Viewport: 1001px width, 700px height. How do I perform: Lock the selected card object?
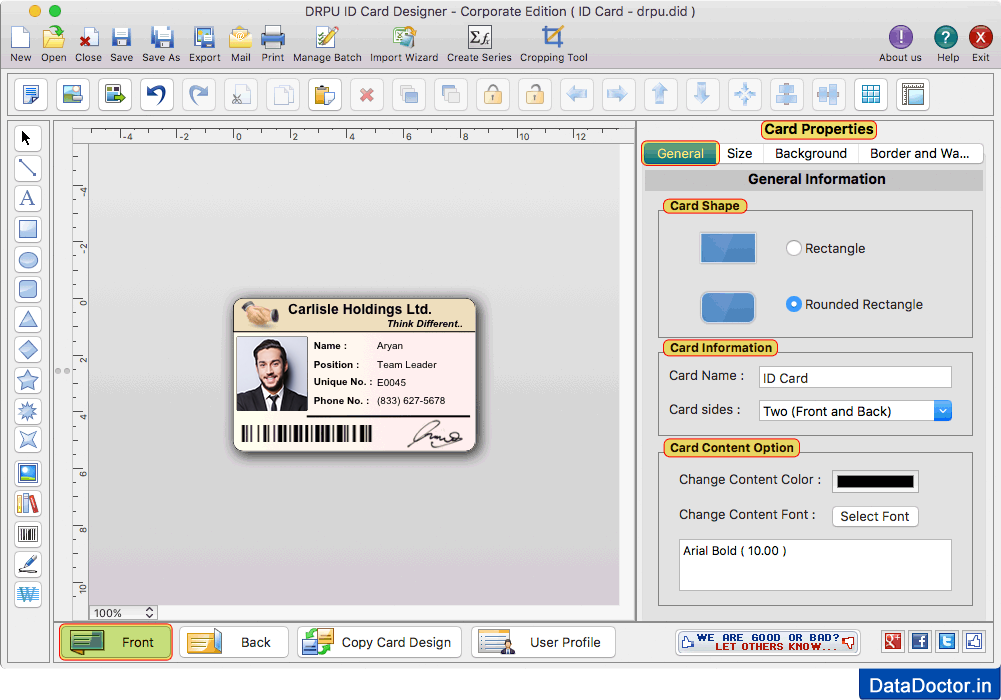coord(494,94)
